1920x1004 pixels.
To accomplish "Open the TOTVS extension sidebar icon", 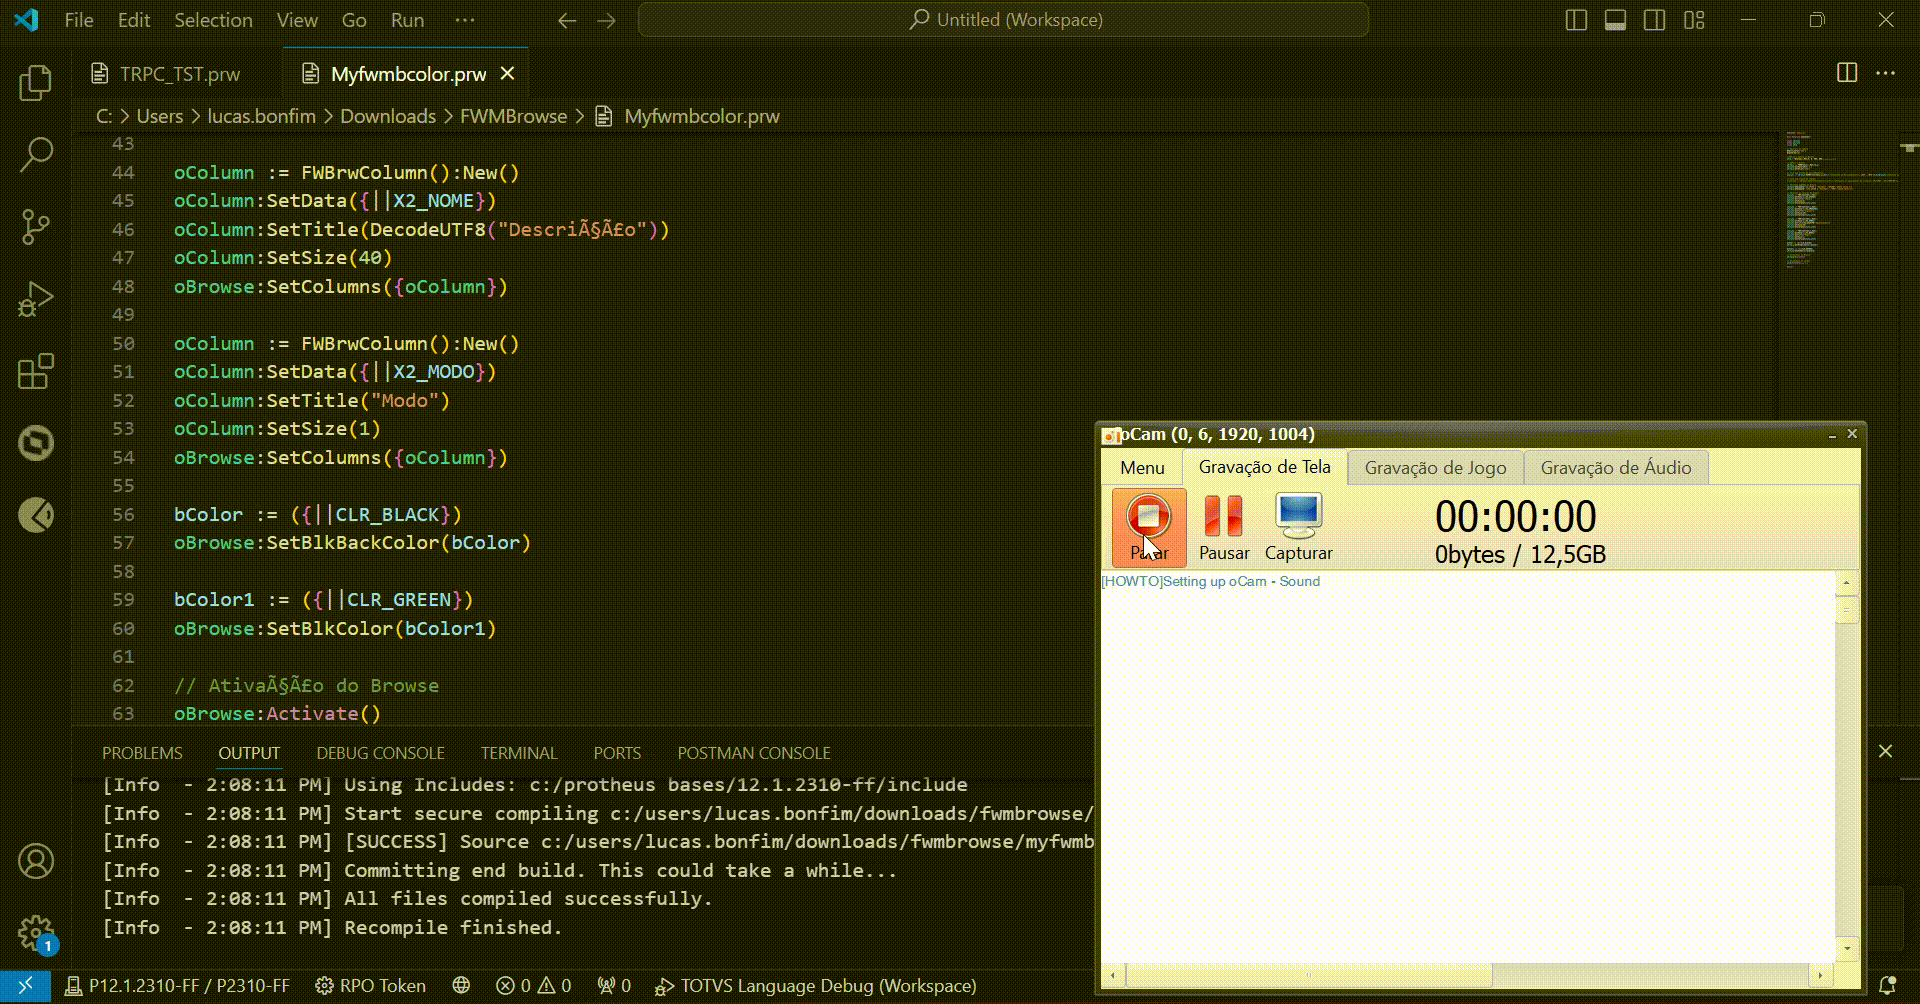I will pos(36,443).
